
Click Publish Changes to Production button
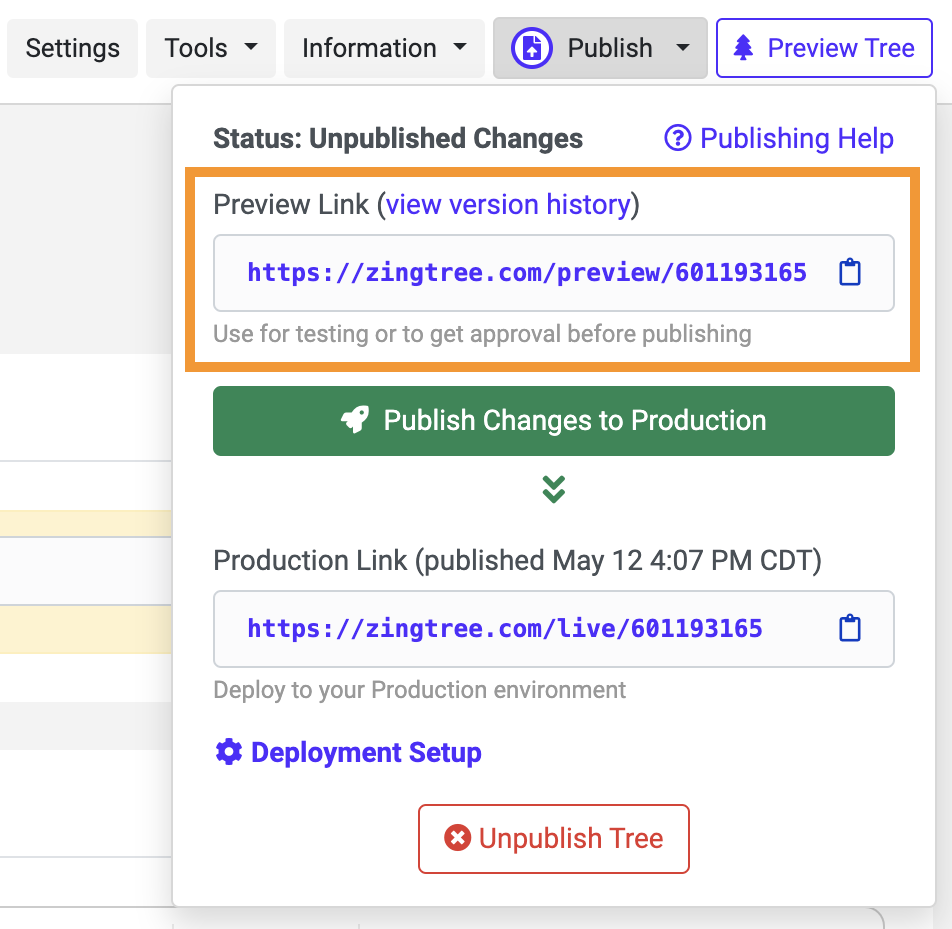coord(554,421)
